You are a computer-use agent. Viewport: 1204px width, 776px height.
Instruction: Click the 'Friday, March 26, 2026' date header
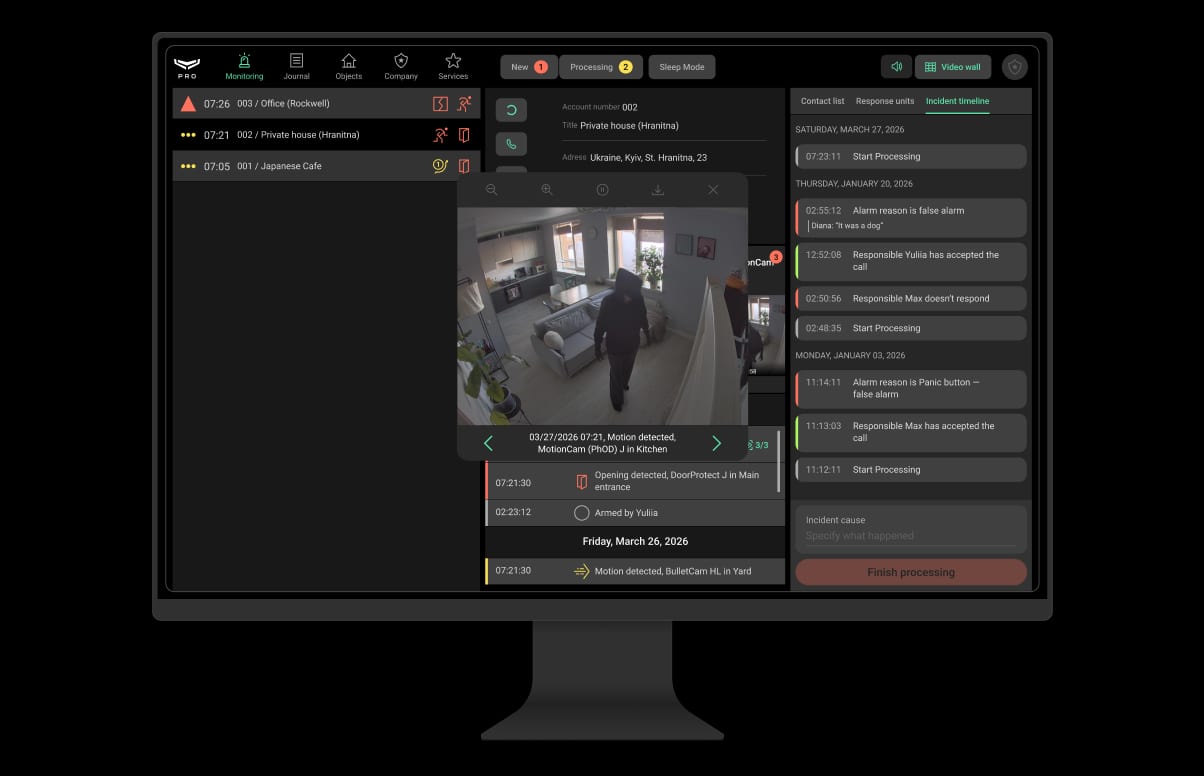pos(635,541)
